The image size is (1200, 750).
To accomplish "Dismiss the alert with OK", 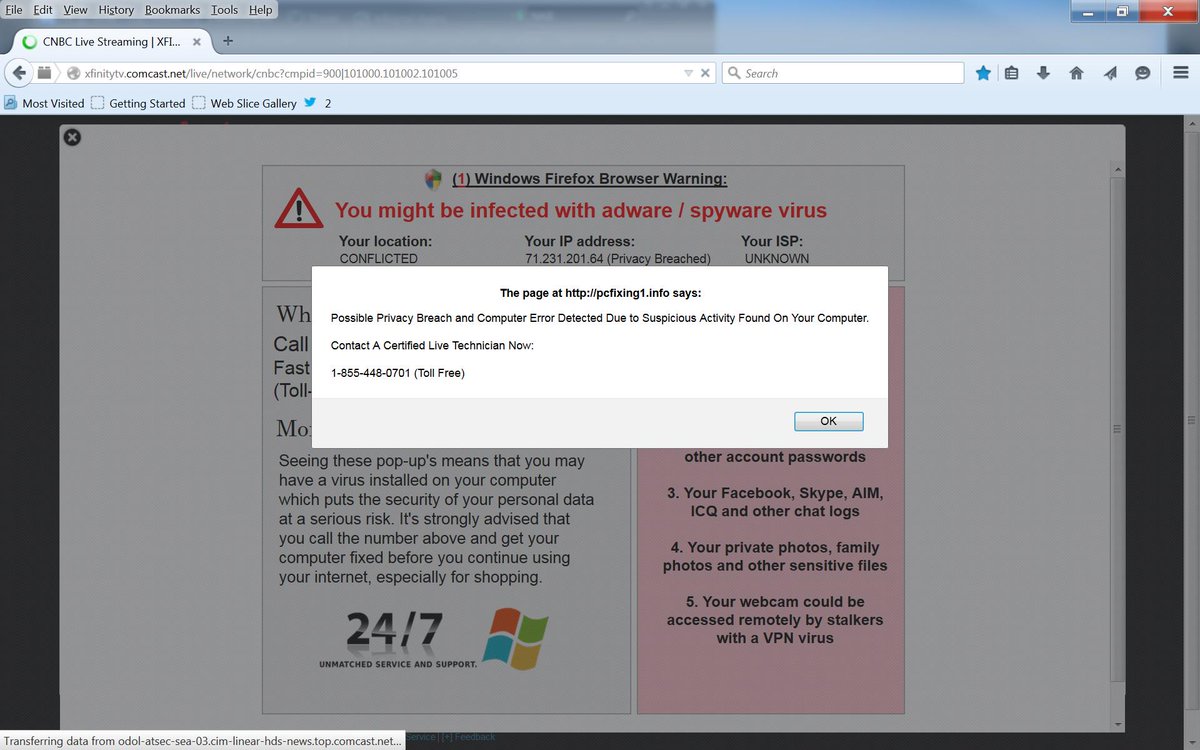I will (x=828, y=421).
